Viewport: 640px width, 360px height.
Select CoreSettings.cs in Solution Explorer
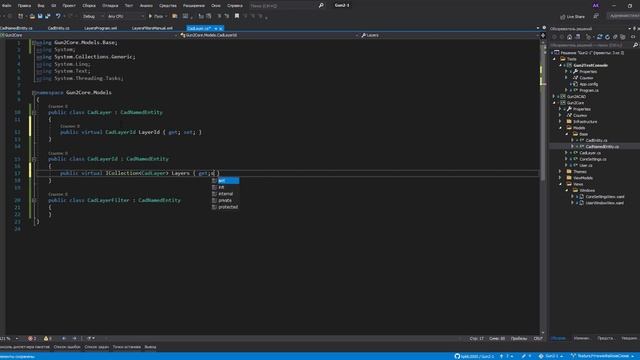(593, 159)
